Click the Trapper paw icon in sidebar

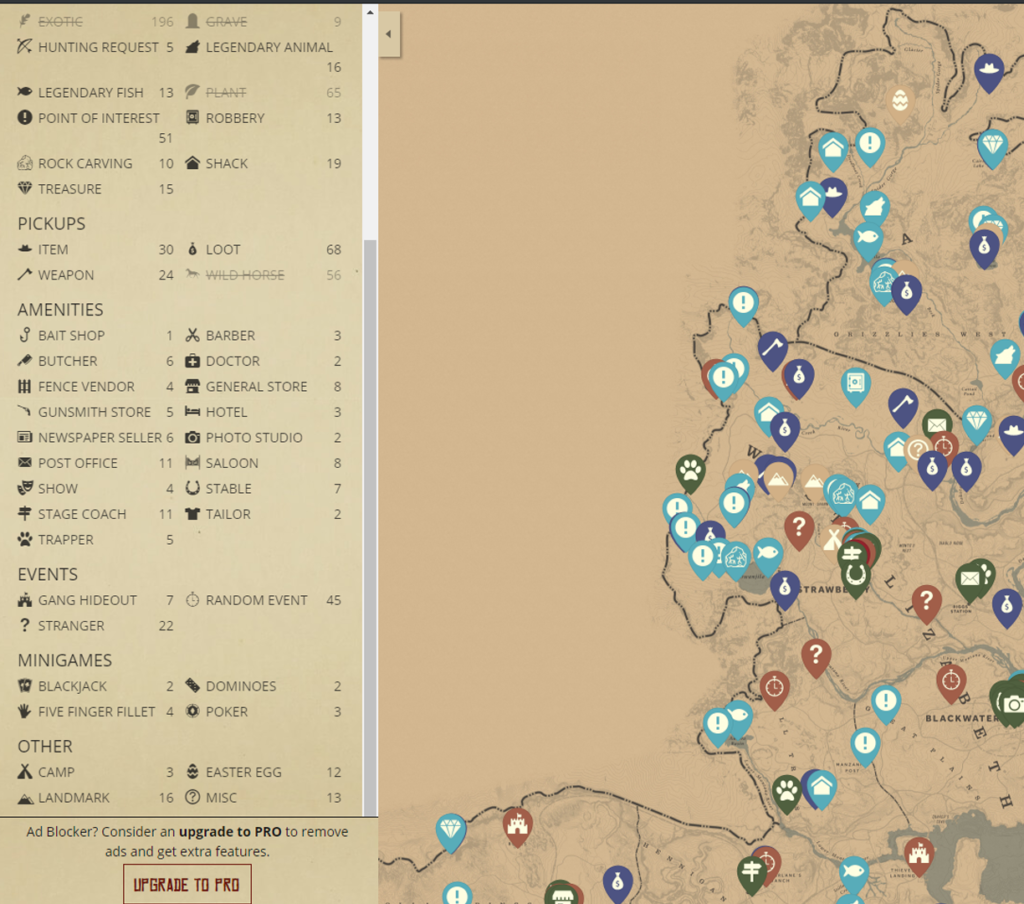[25, 540]
